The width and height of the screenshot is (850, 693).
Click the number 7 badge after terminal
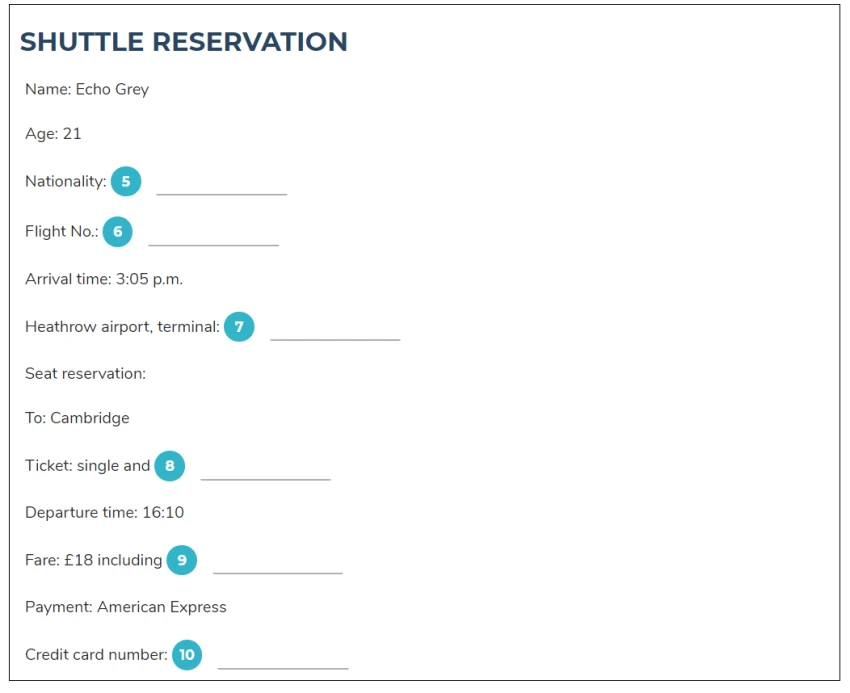239,326
